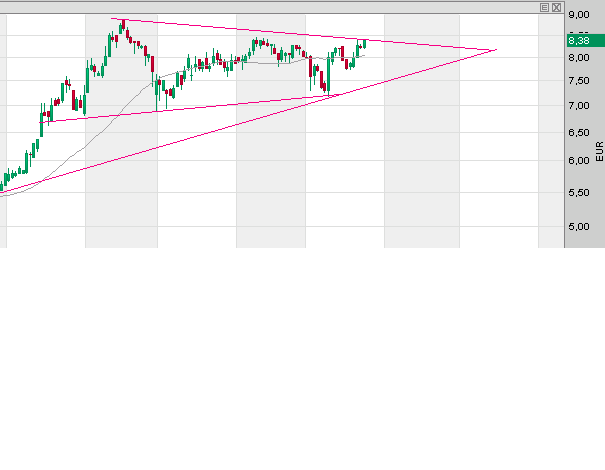This screenshot has width=605, height=470.
Task: Click the highest candle at the chart peak
Action: [x=122, y=25]
